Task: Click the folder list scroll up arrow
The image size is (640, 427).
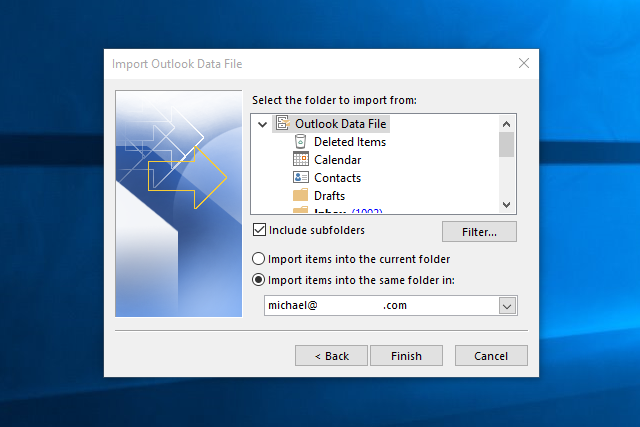Action: click(x=507, y=124)
